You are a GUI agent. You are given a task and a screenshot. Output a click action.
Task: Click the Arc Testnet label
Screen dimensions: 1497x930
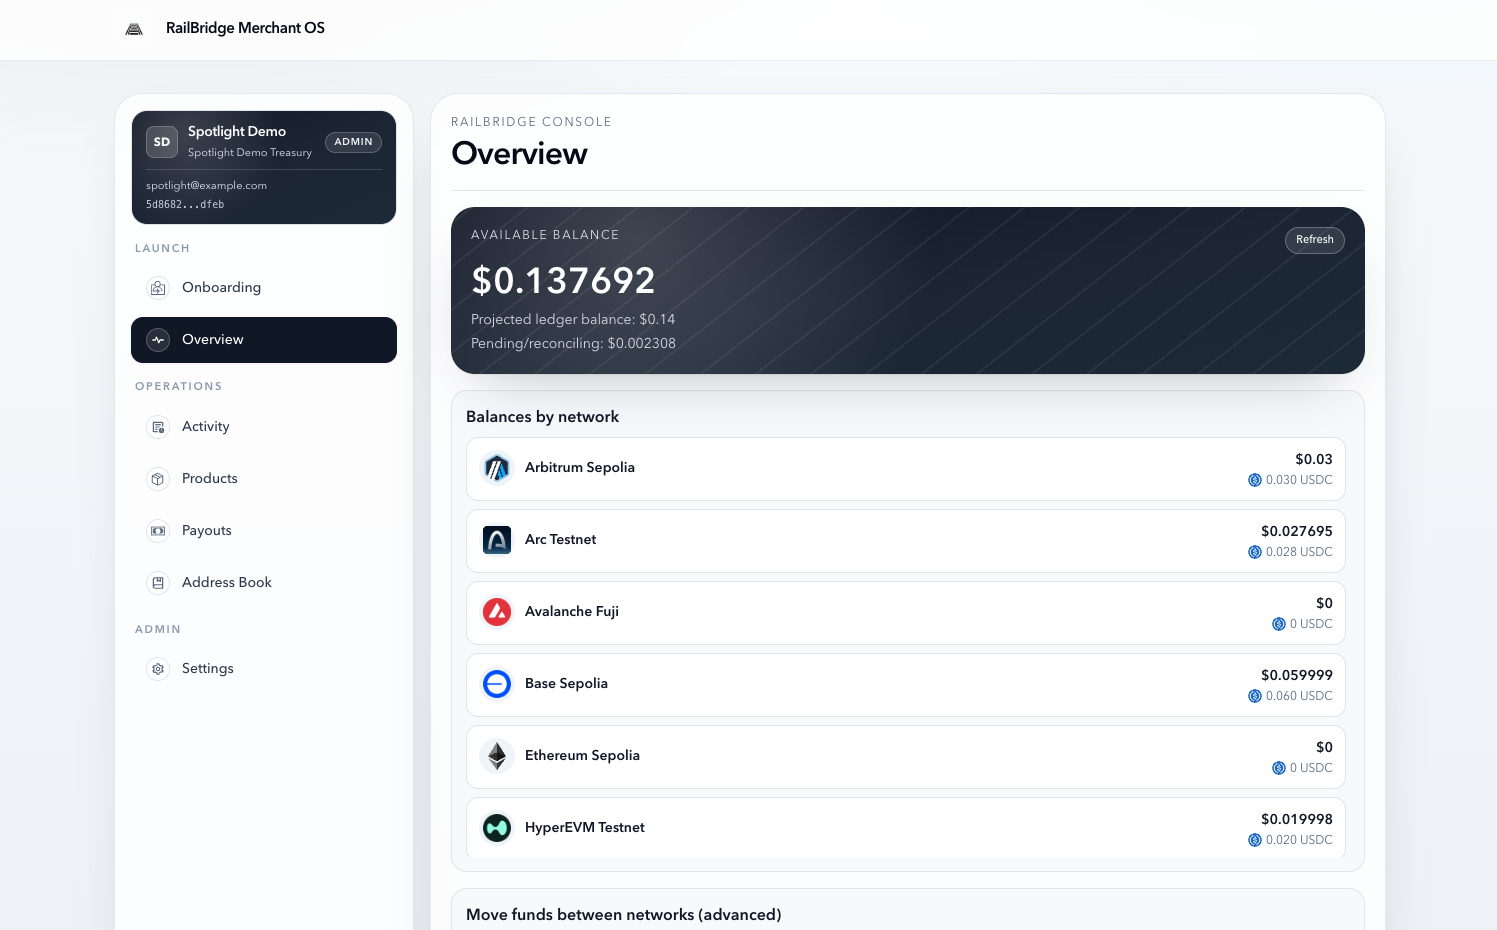tap(560, 540)
